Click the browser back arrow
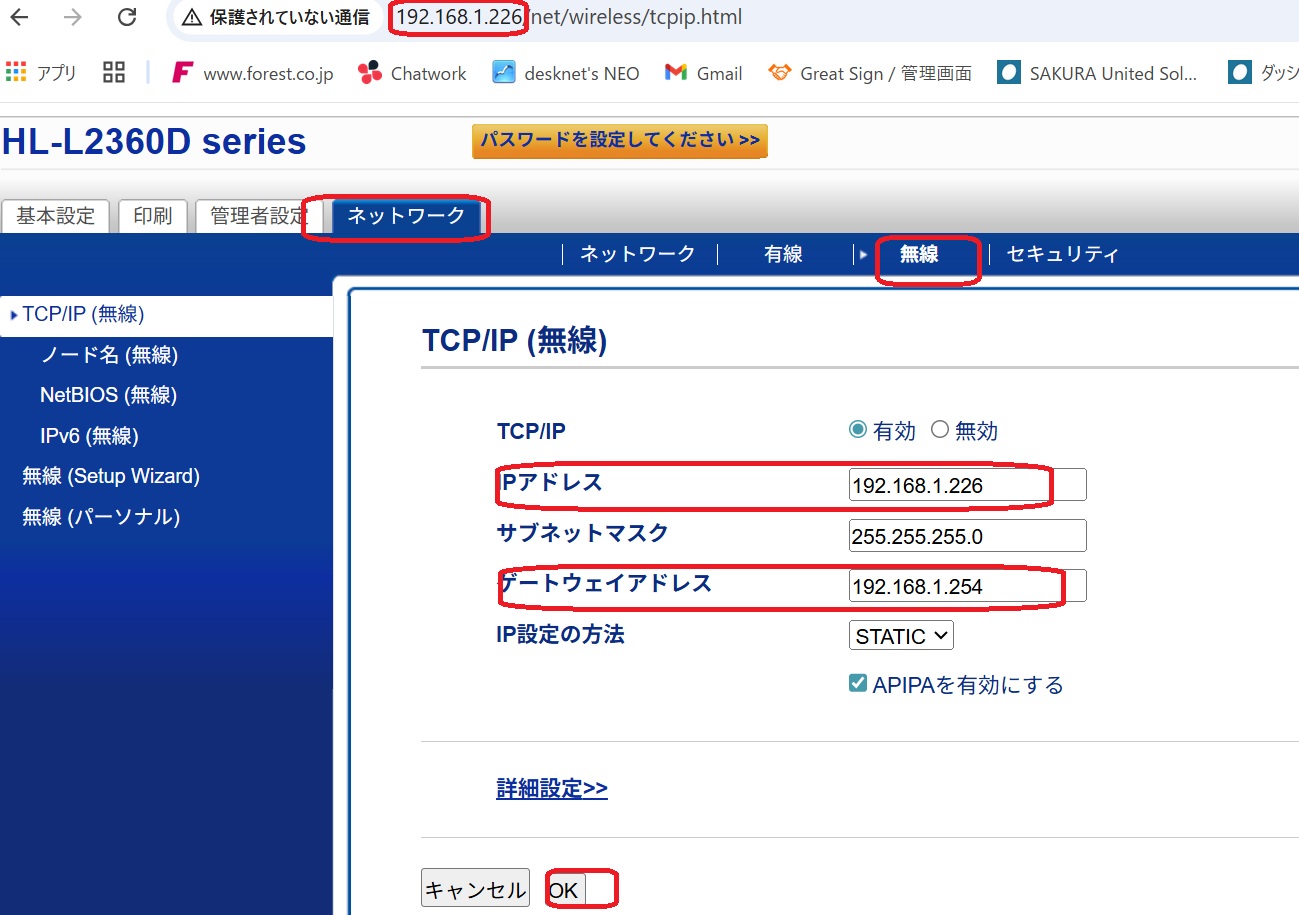1299x915 pixels. tap(19, 18)
